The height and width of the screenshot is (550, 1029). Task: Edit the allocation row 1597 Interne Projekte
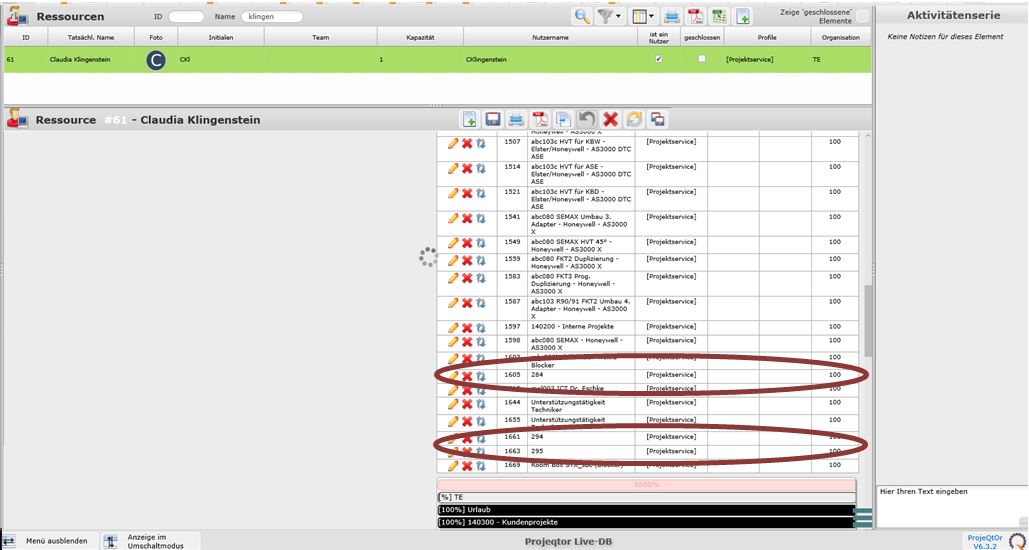453,327
